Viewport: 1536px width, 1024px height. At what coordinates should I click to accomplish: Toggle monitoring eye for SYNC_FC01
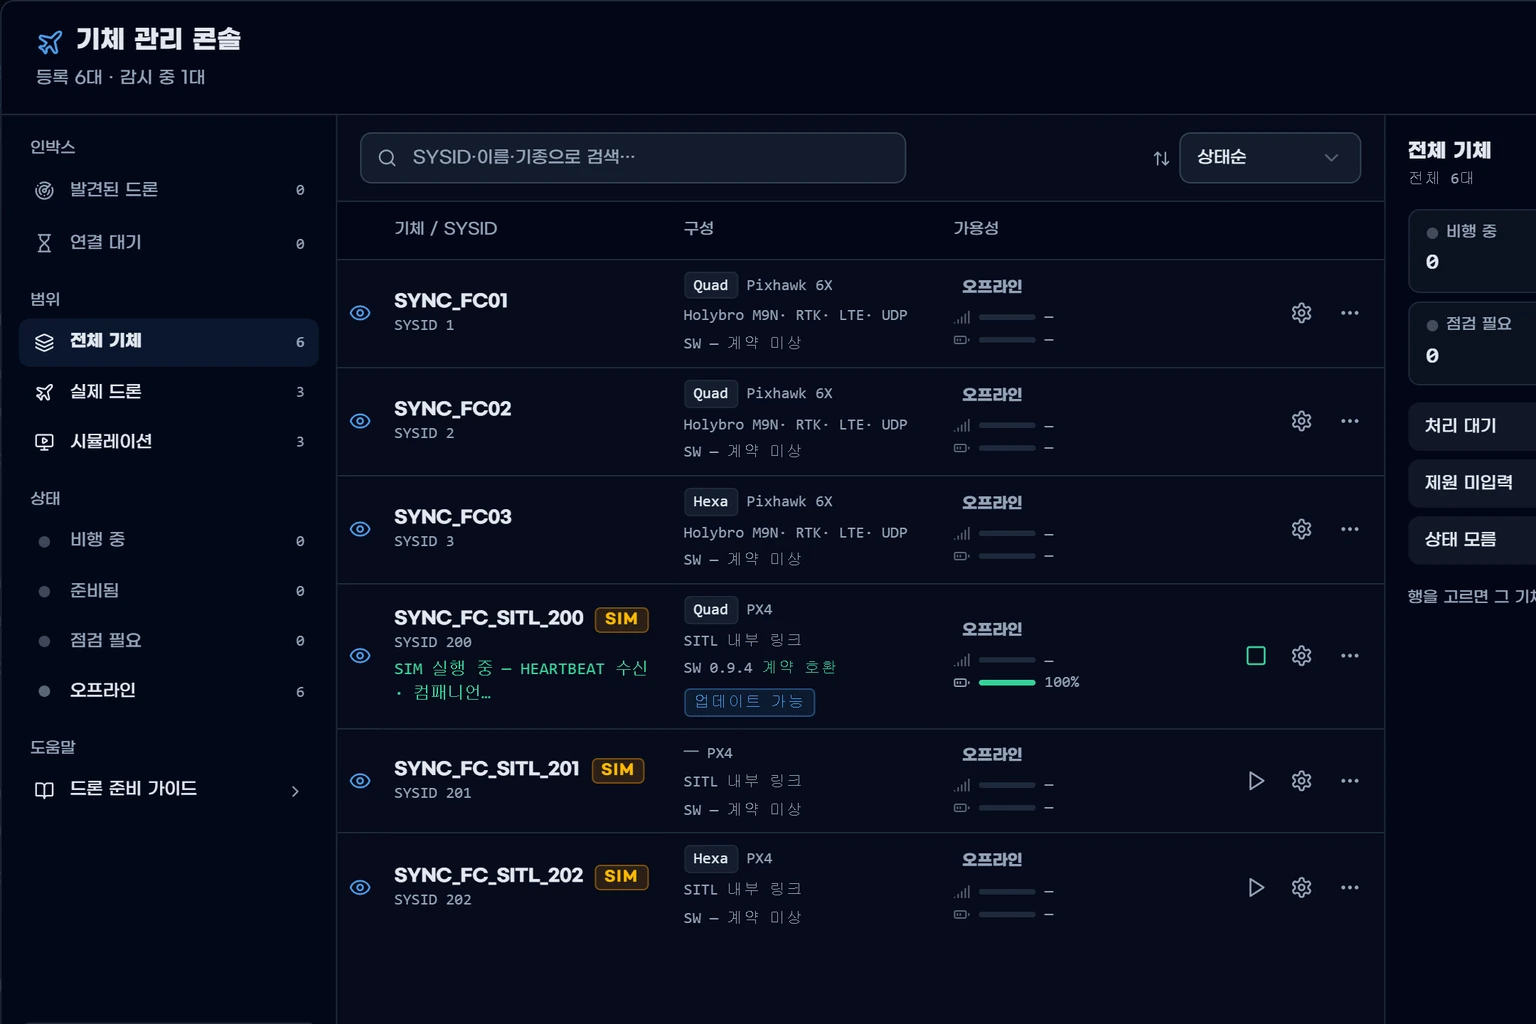tap(360, 313)
